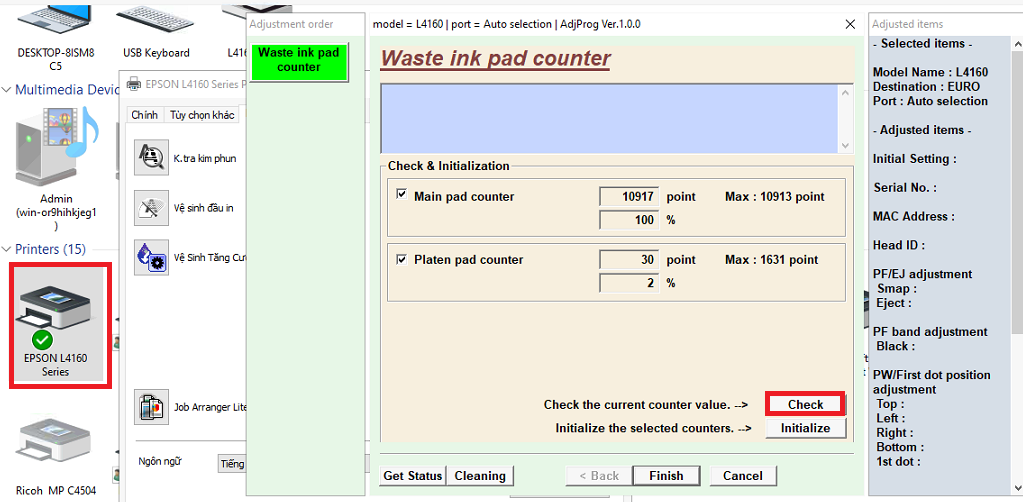Click the Check button
Screen dimensions: 1023x502
806,405
